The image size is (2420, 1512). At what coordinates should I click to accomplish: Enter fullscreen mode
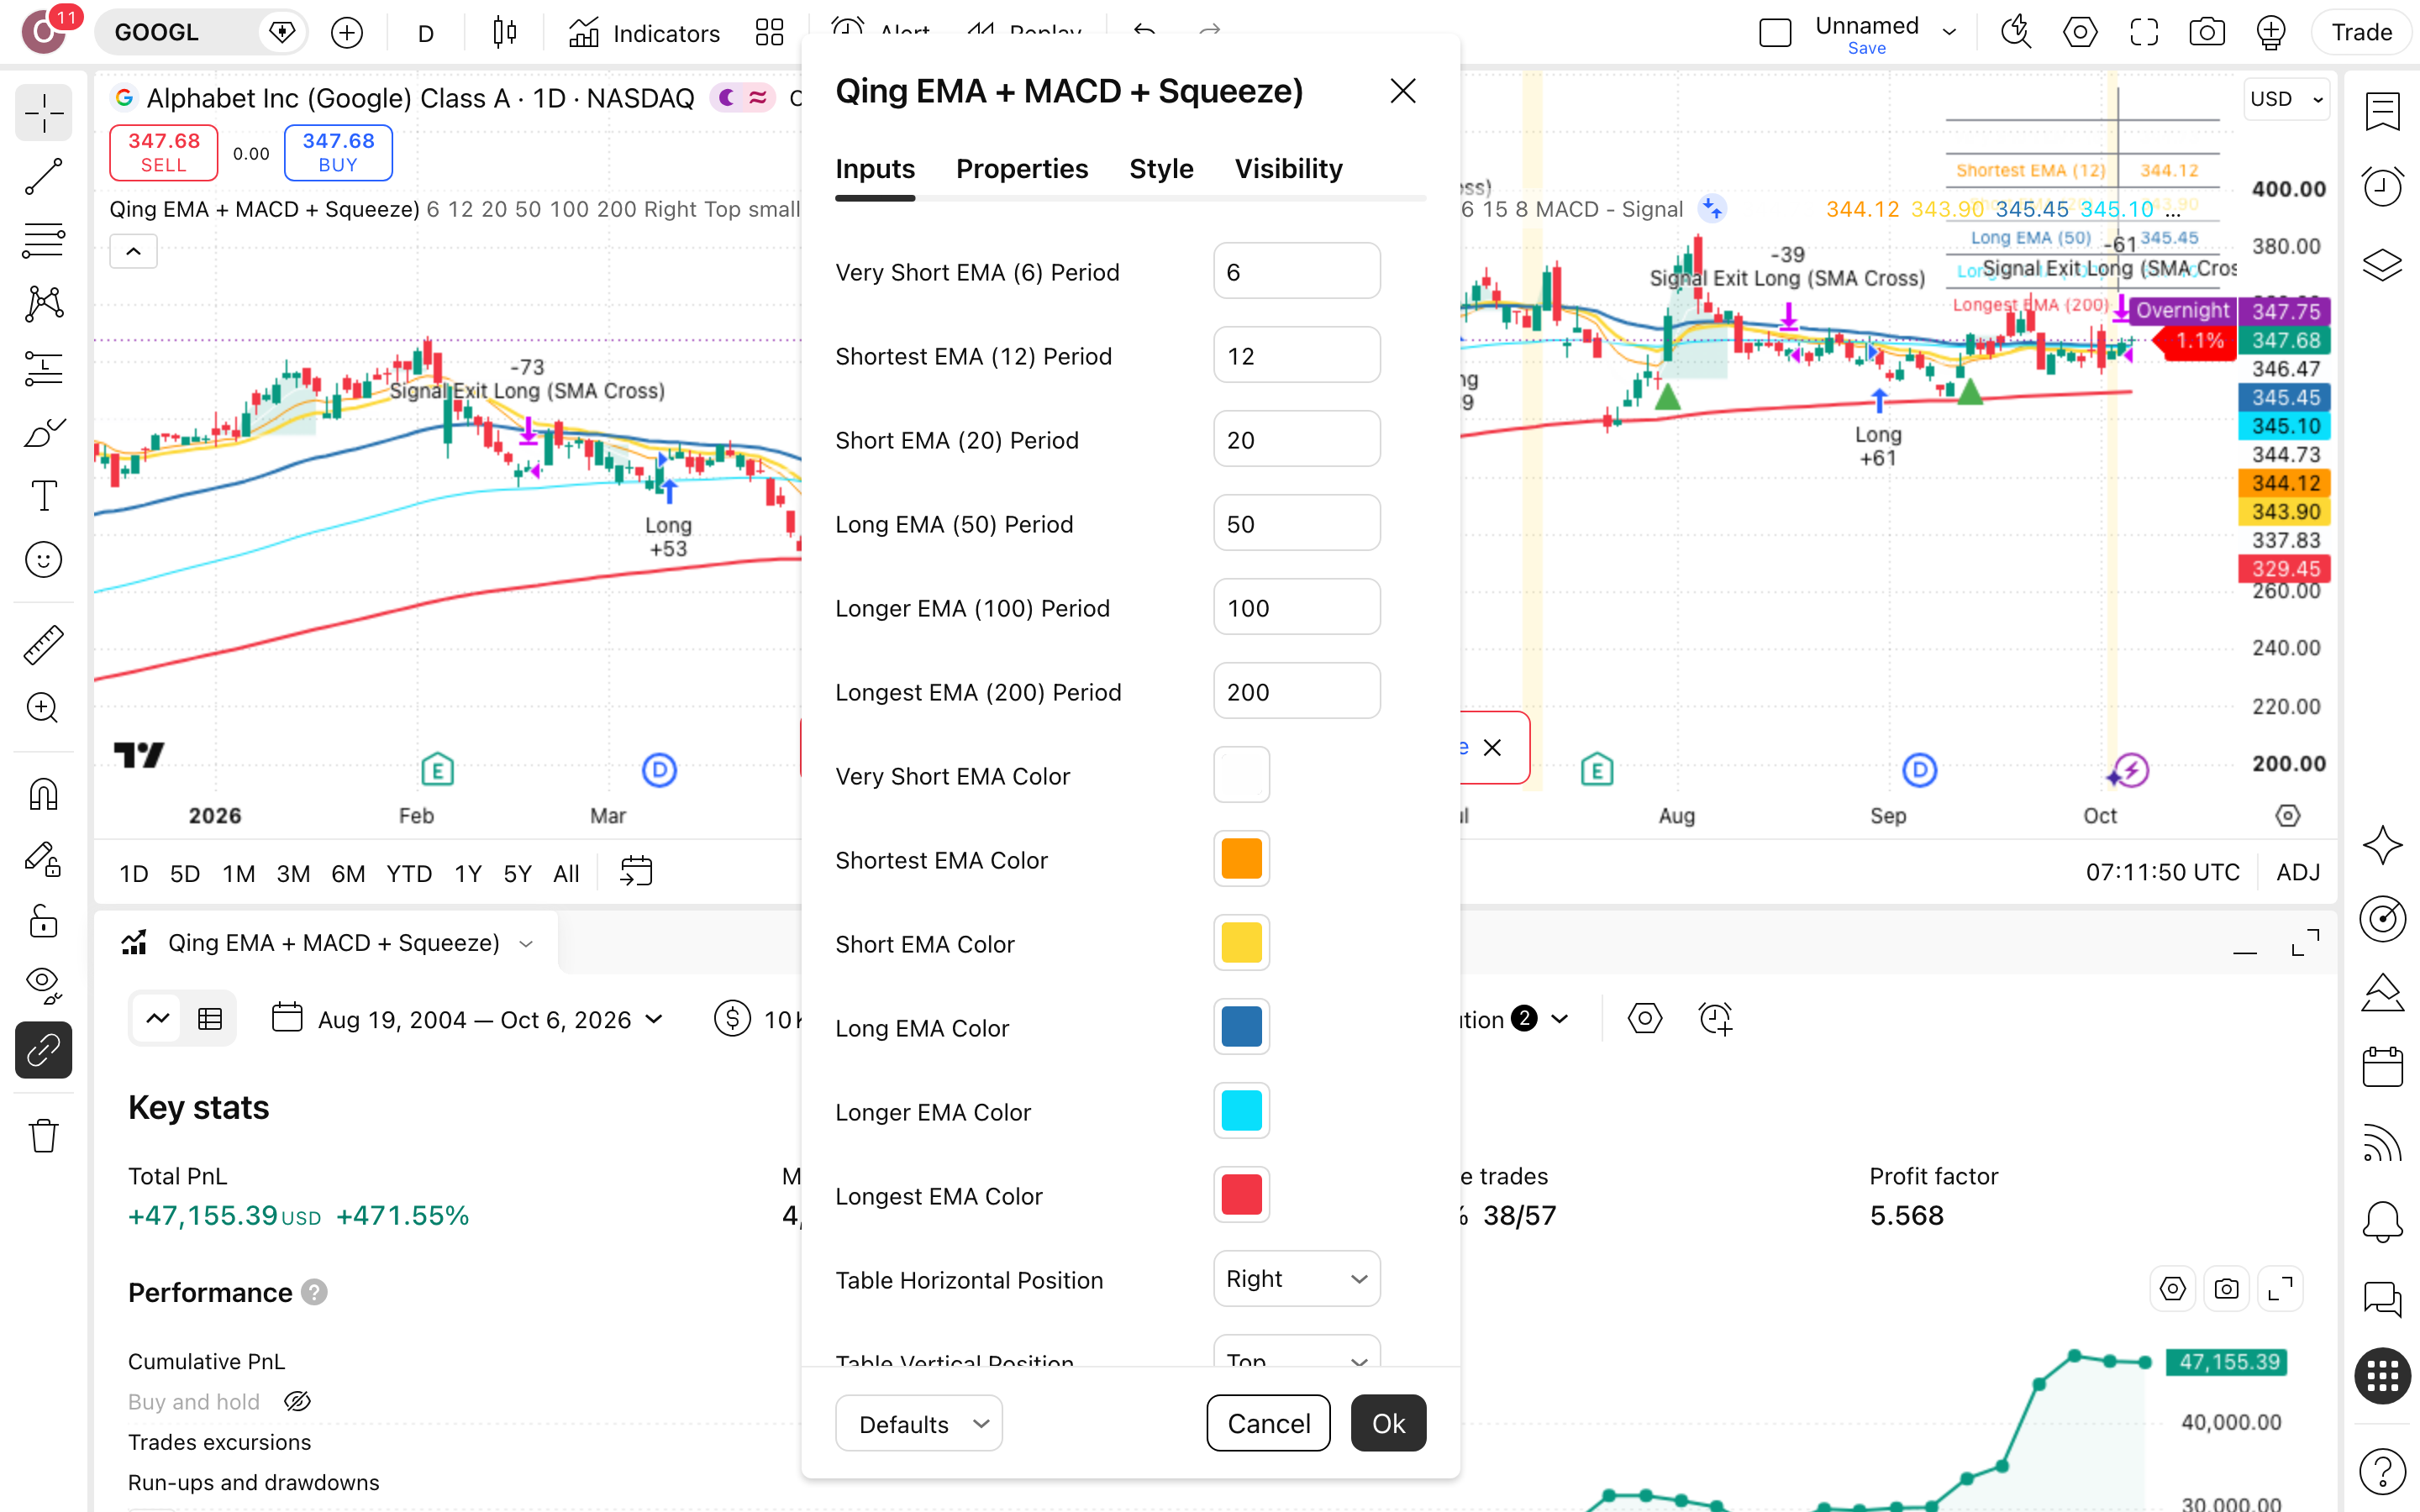[x=2143, y=32]
